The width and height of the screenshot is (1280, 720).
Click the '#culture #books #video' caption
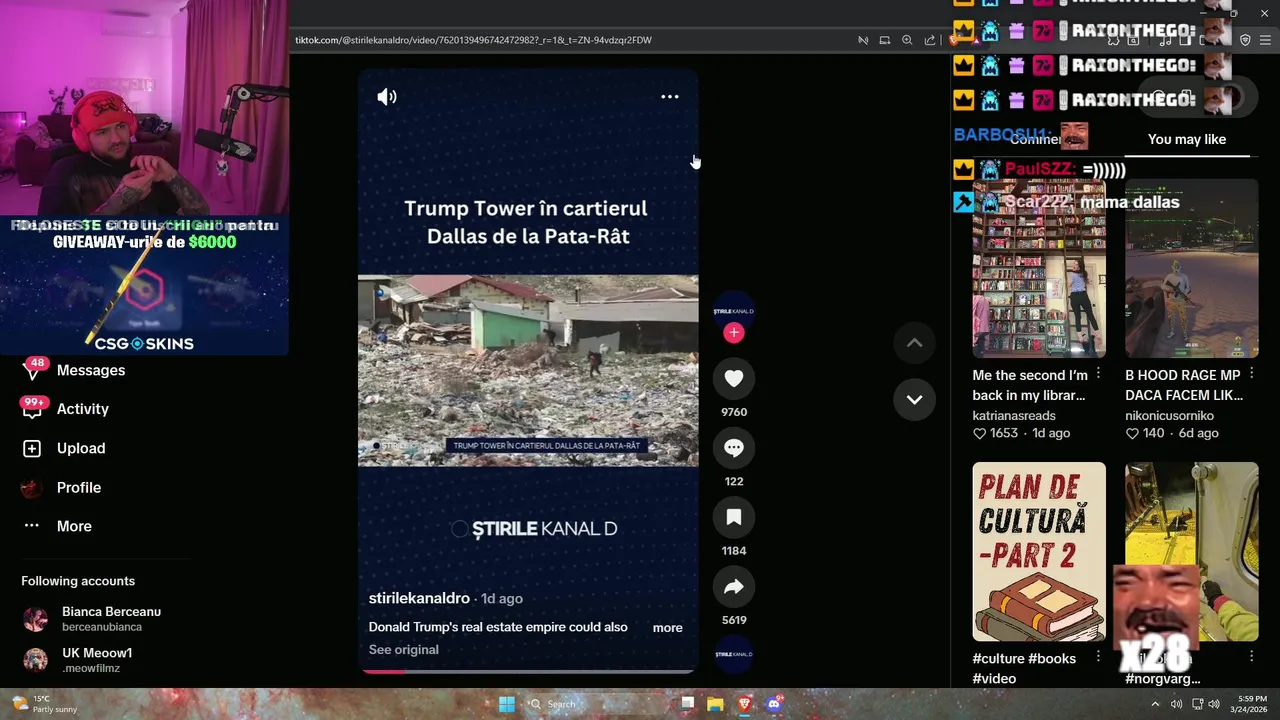pos(1024,668)
